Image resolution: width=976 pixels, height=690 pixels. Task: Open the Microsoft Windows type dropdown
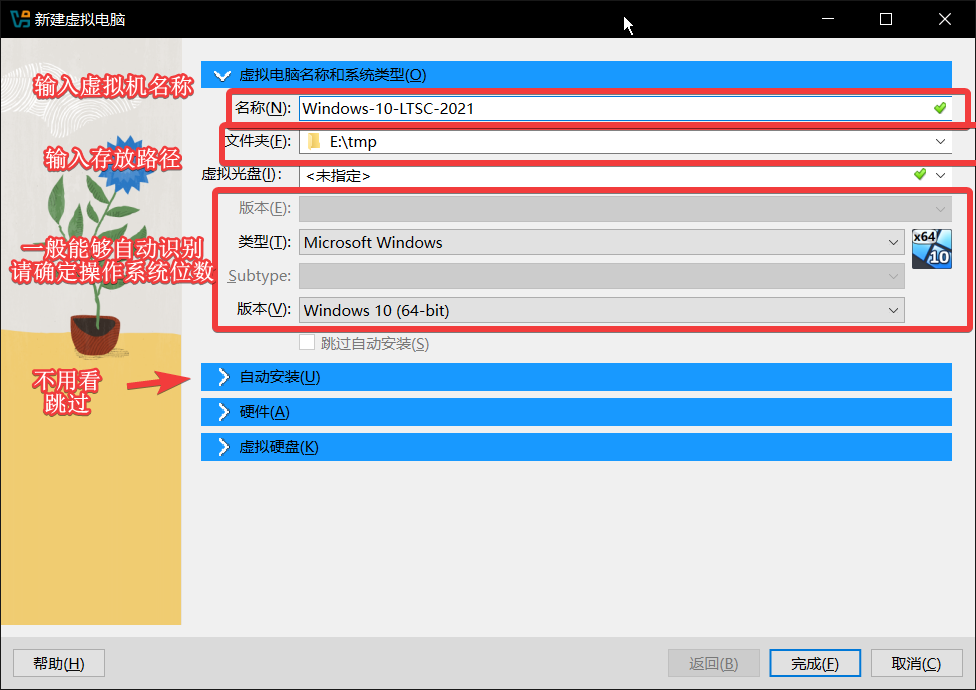(893, 242)
